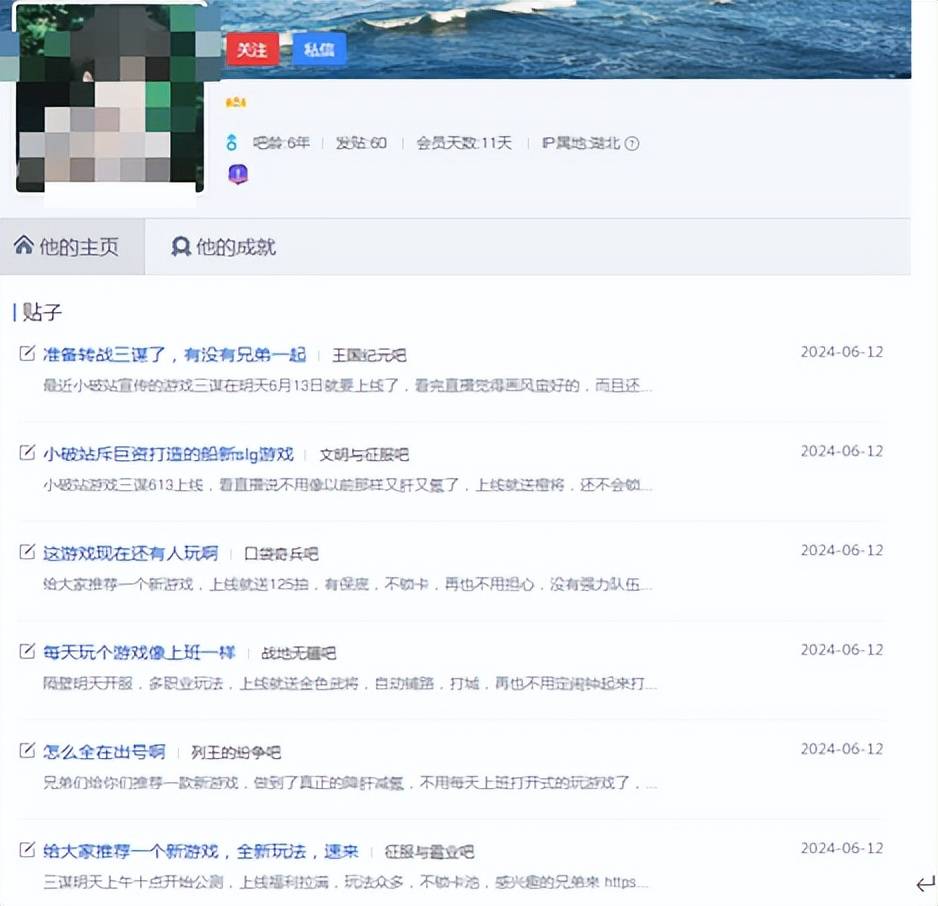The height and width of the screenshot is (906, 938).
Task: Open the 战地无疆吧 forum link
Action: click(299, 653)
